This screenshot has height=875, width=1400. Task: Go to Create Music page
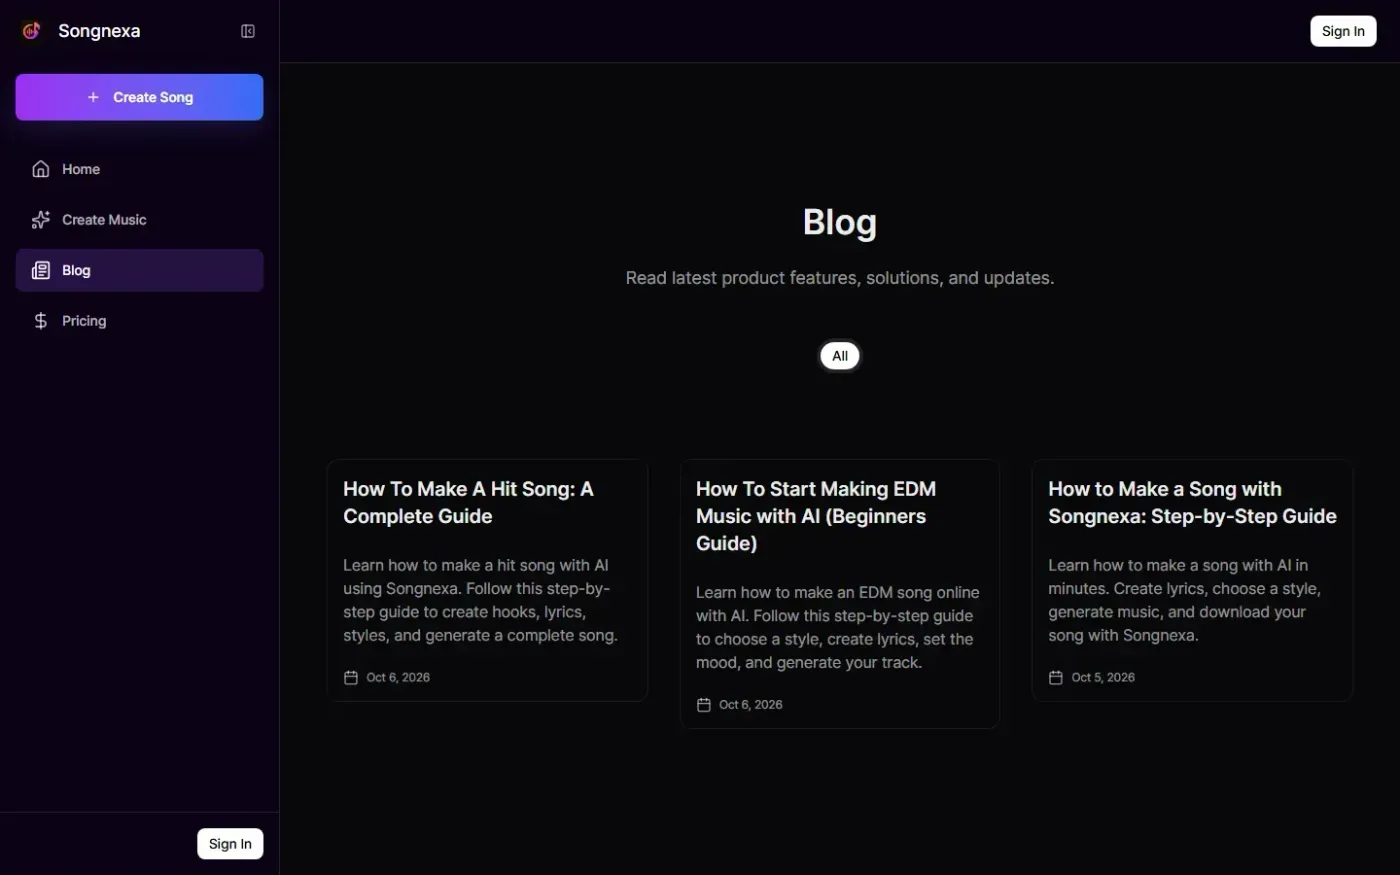(139, 220)
